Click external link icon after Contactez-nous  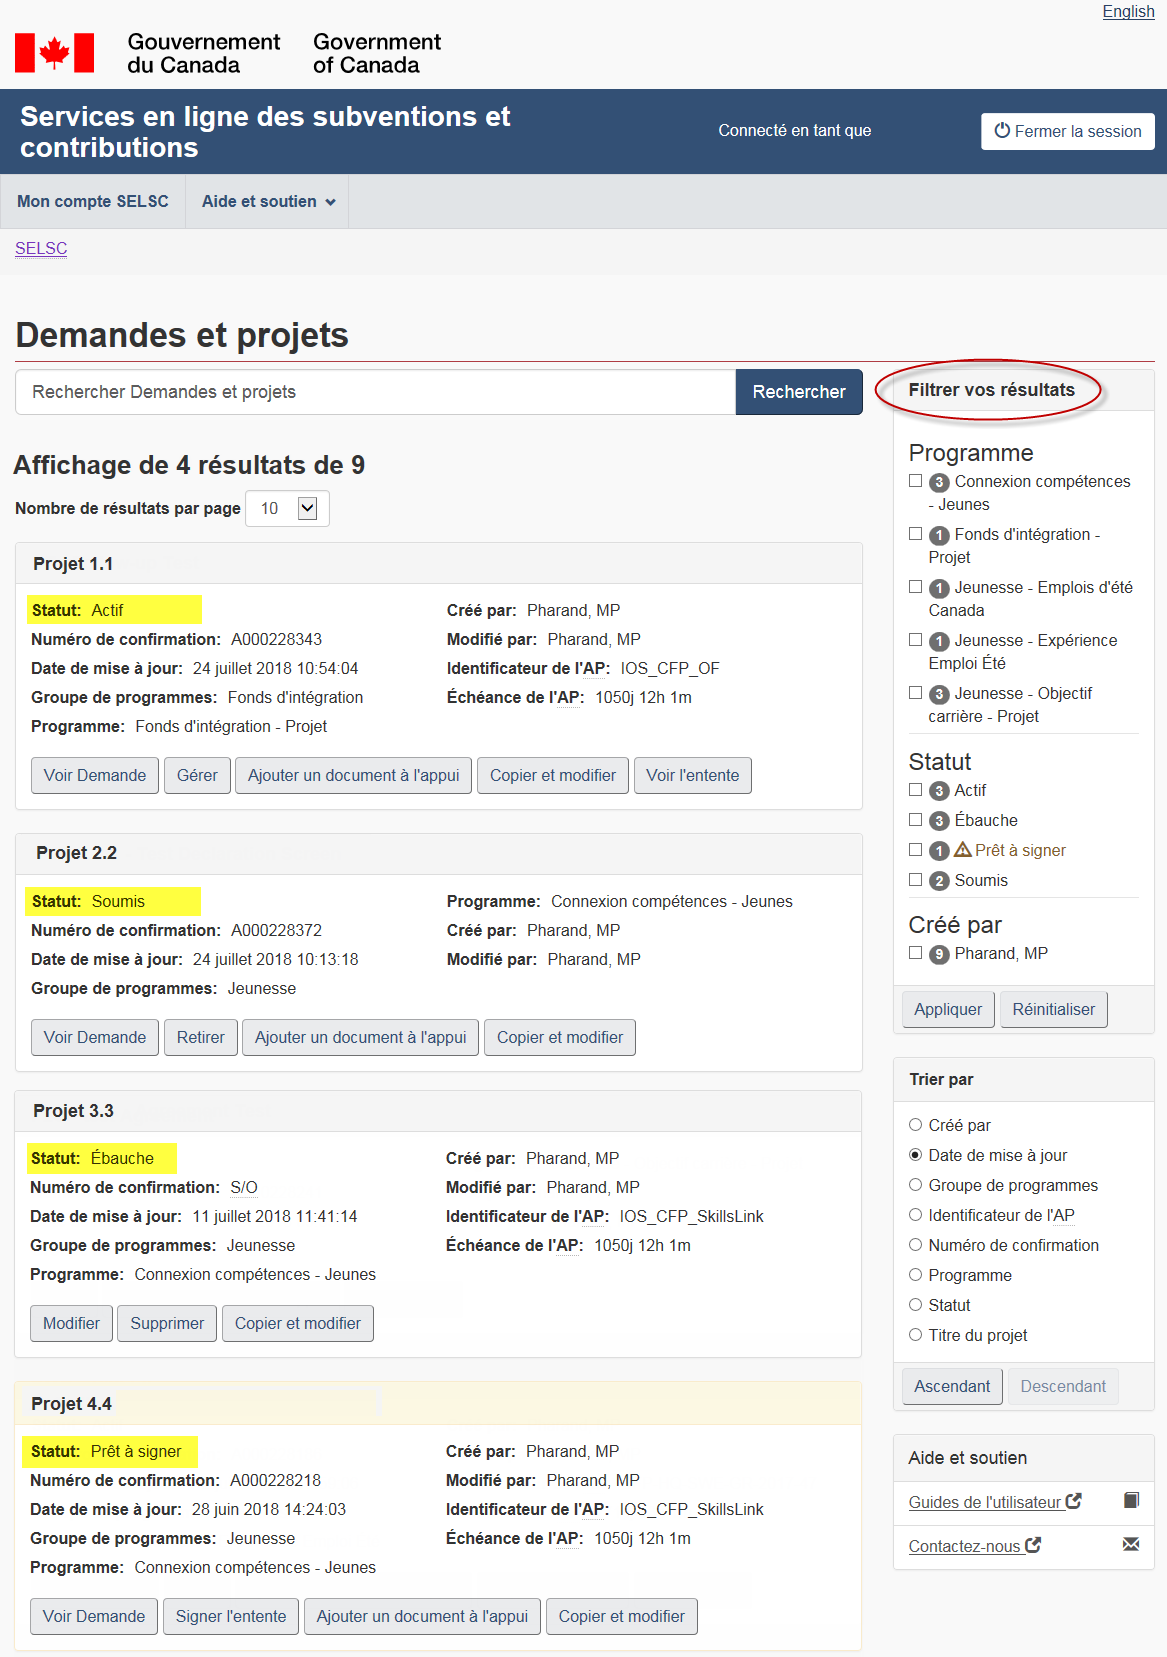tap(1034, 1545)
